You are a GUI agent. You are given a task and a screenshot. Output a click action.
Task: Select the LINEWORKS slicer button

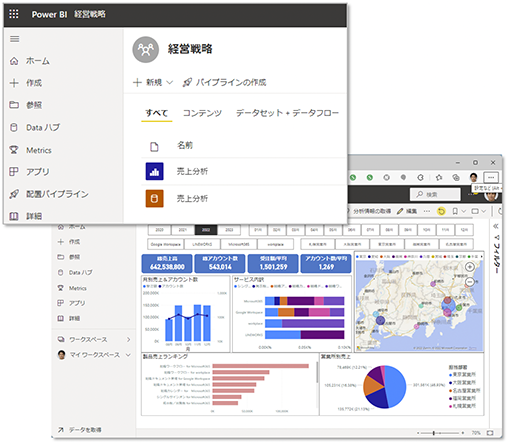click(202, 244)
